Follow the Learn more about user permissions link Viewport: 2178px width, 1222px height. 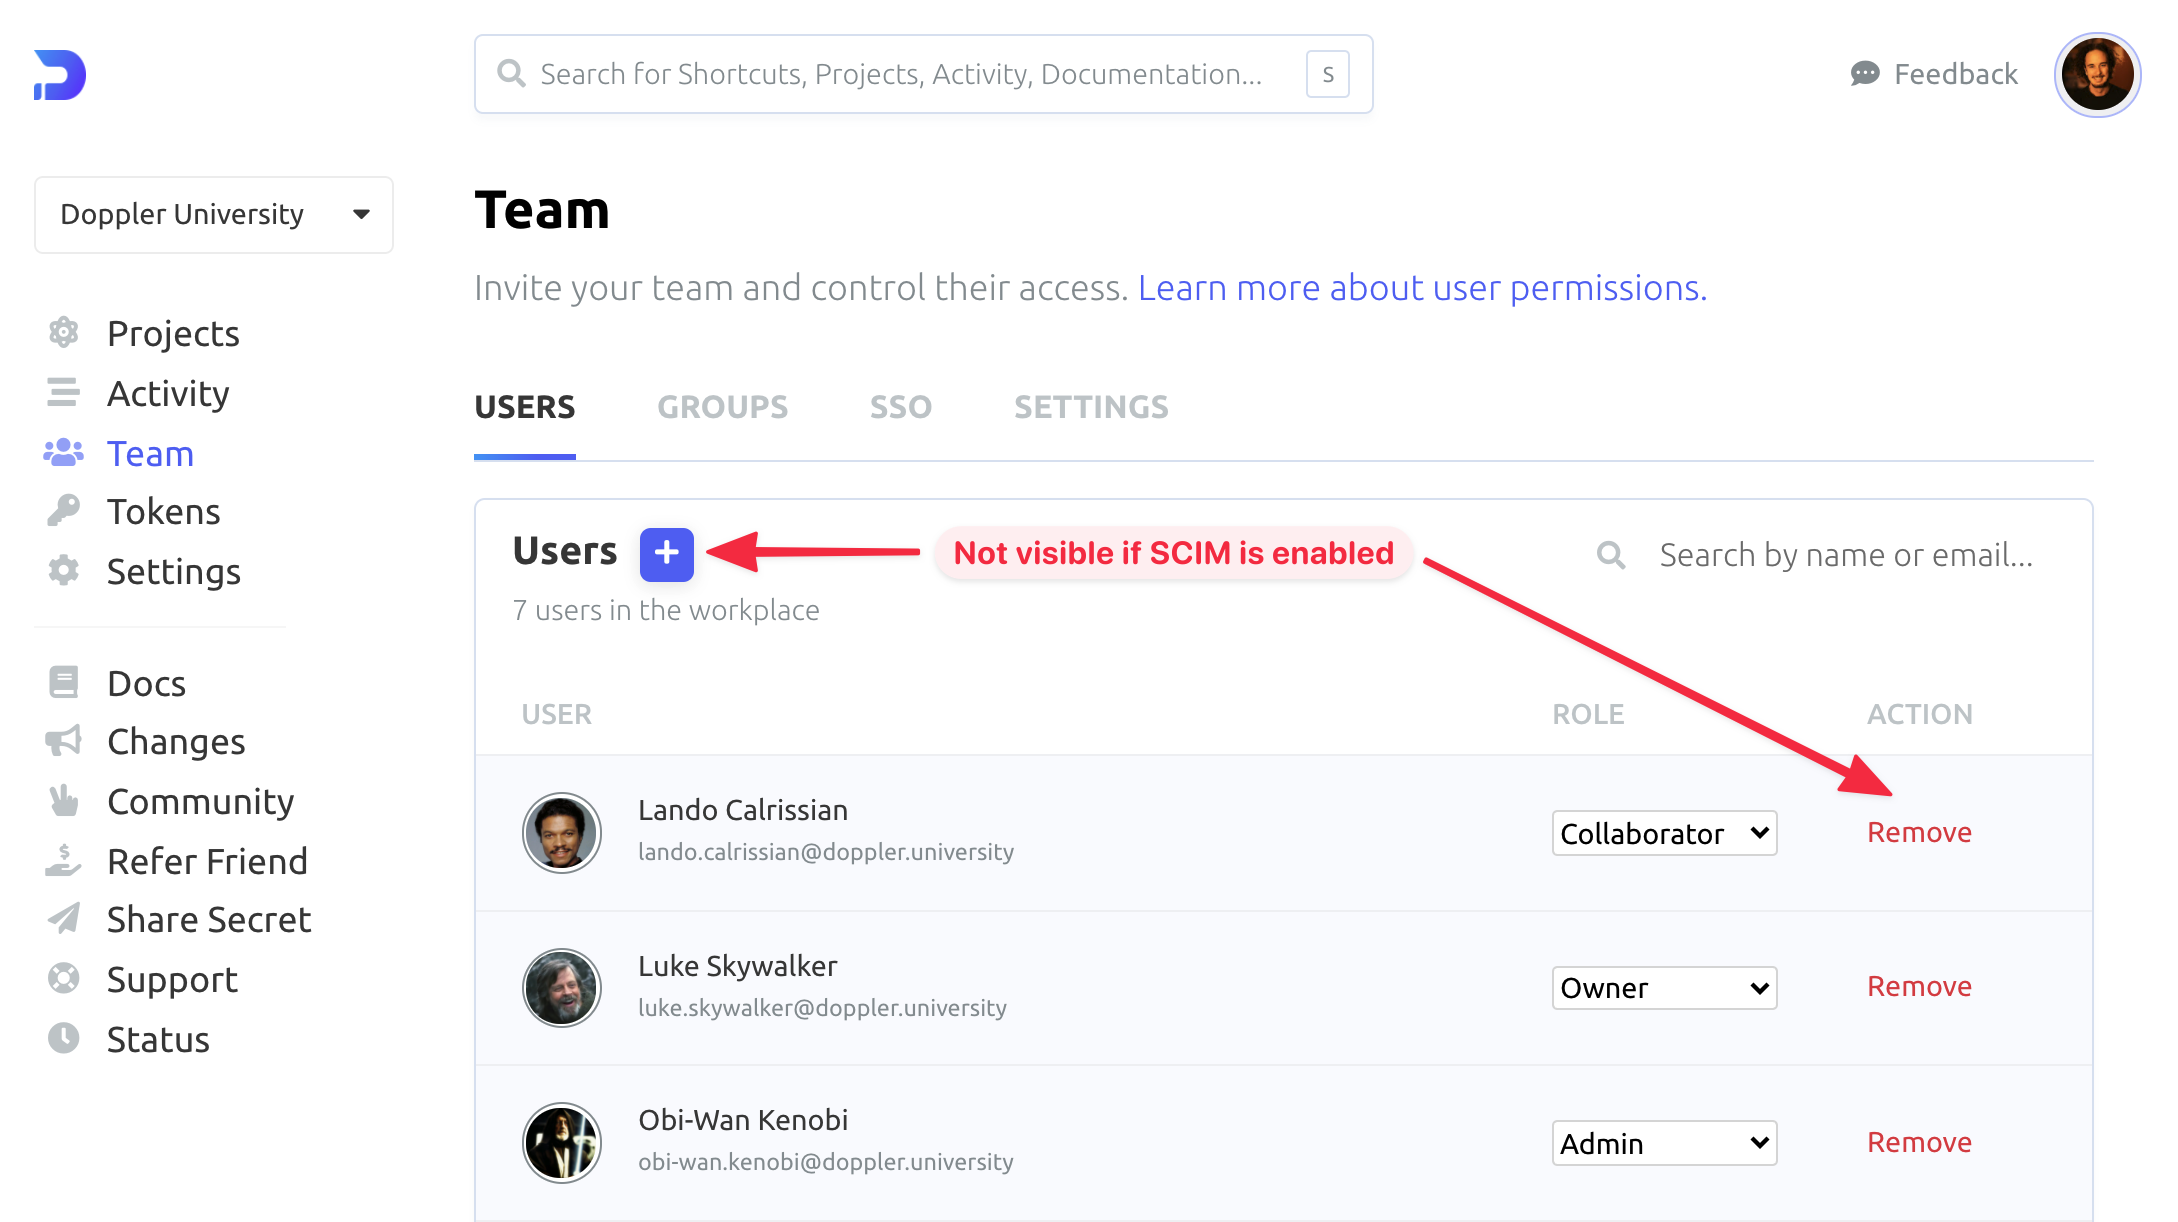1422,288
